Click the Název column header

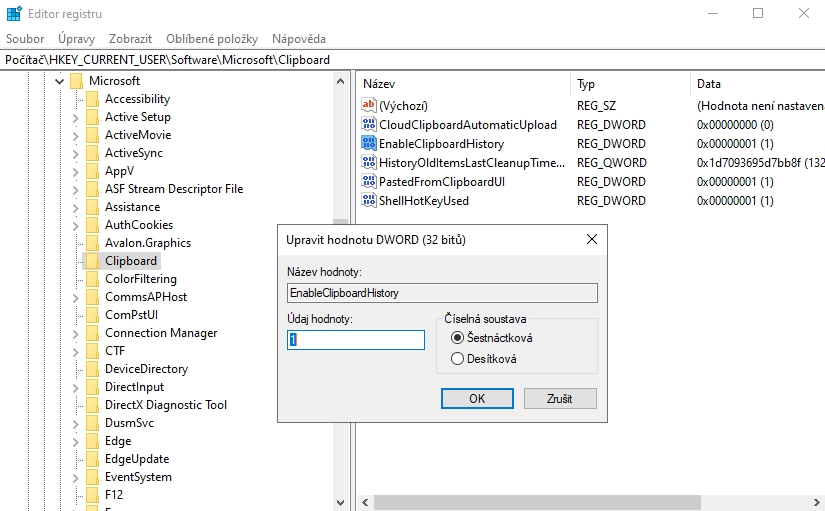pyautogui.click(x=465, y=84)
